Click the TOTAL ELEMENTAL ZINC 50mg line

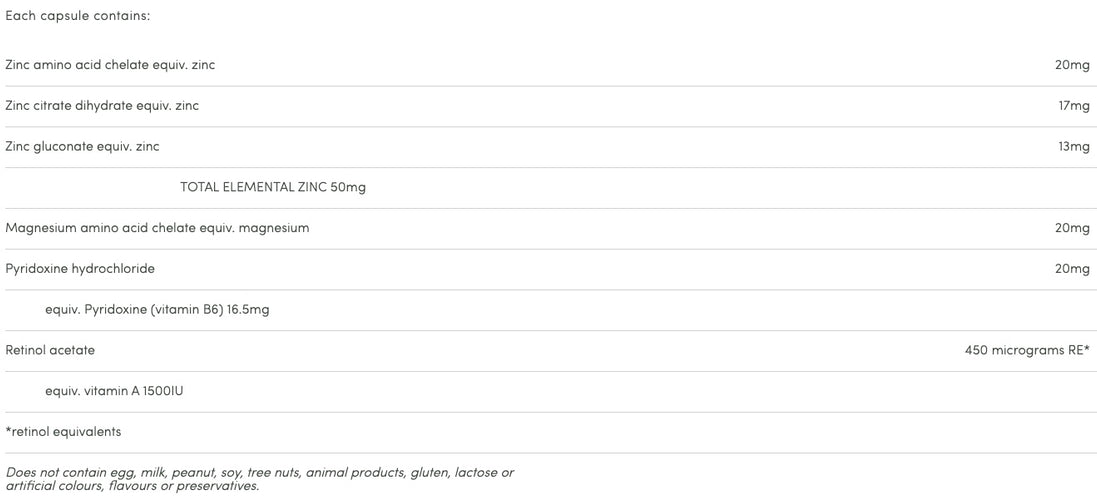[273, 187]
